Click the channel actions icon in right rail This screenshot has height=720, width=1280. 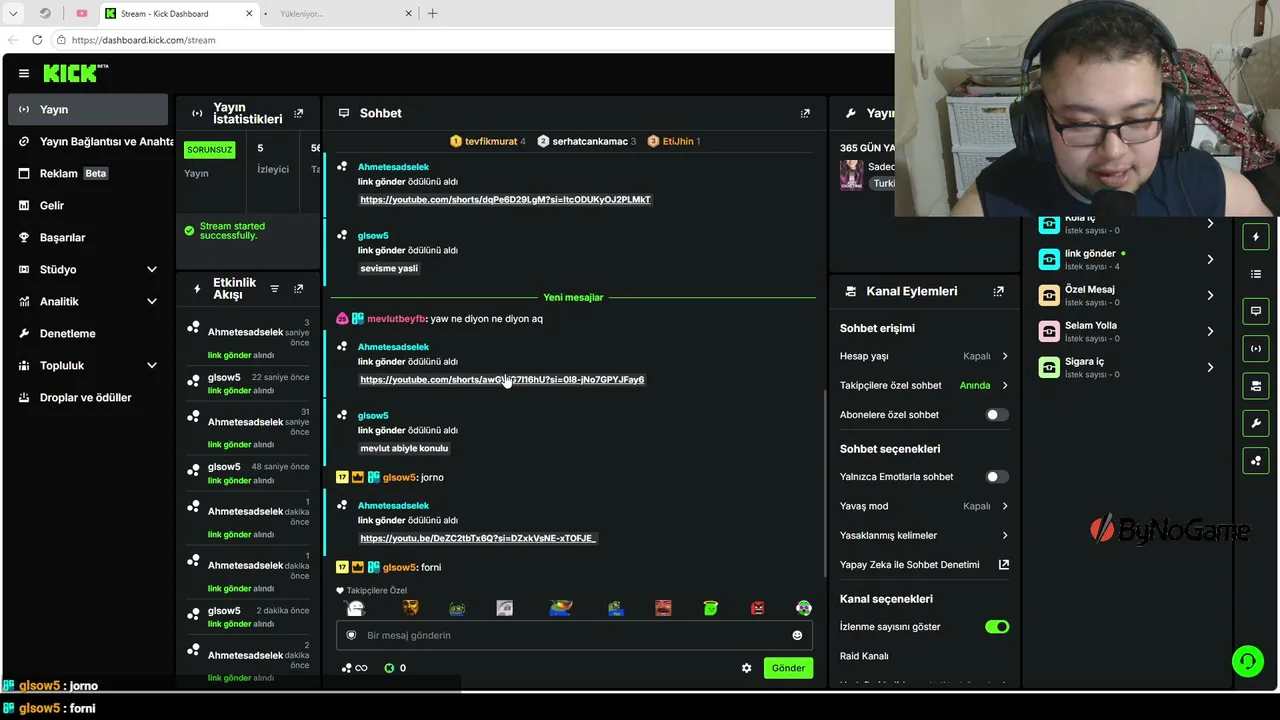pyautogui.click(x=1256, y=386)
